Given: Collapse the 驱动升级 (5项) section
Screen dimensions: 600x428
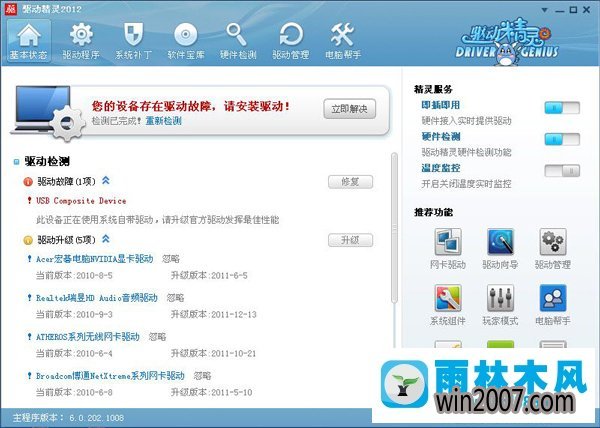Looking at the screenshot, I should [106, 239].
